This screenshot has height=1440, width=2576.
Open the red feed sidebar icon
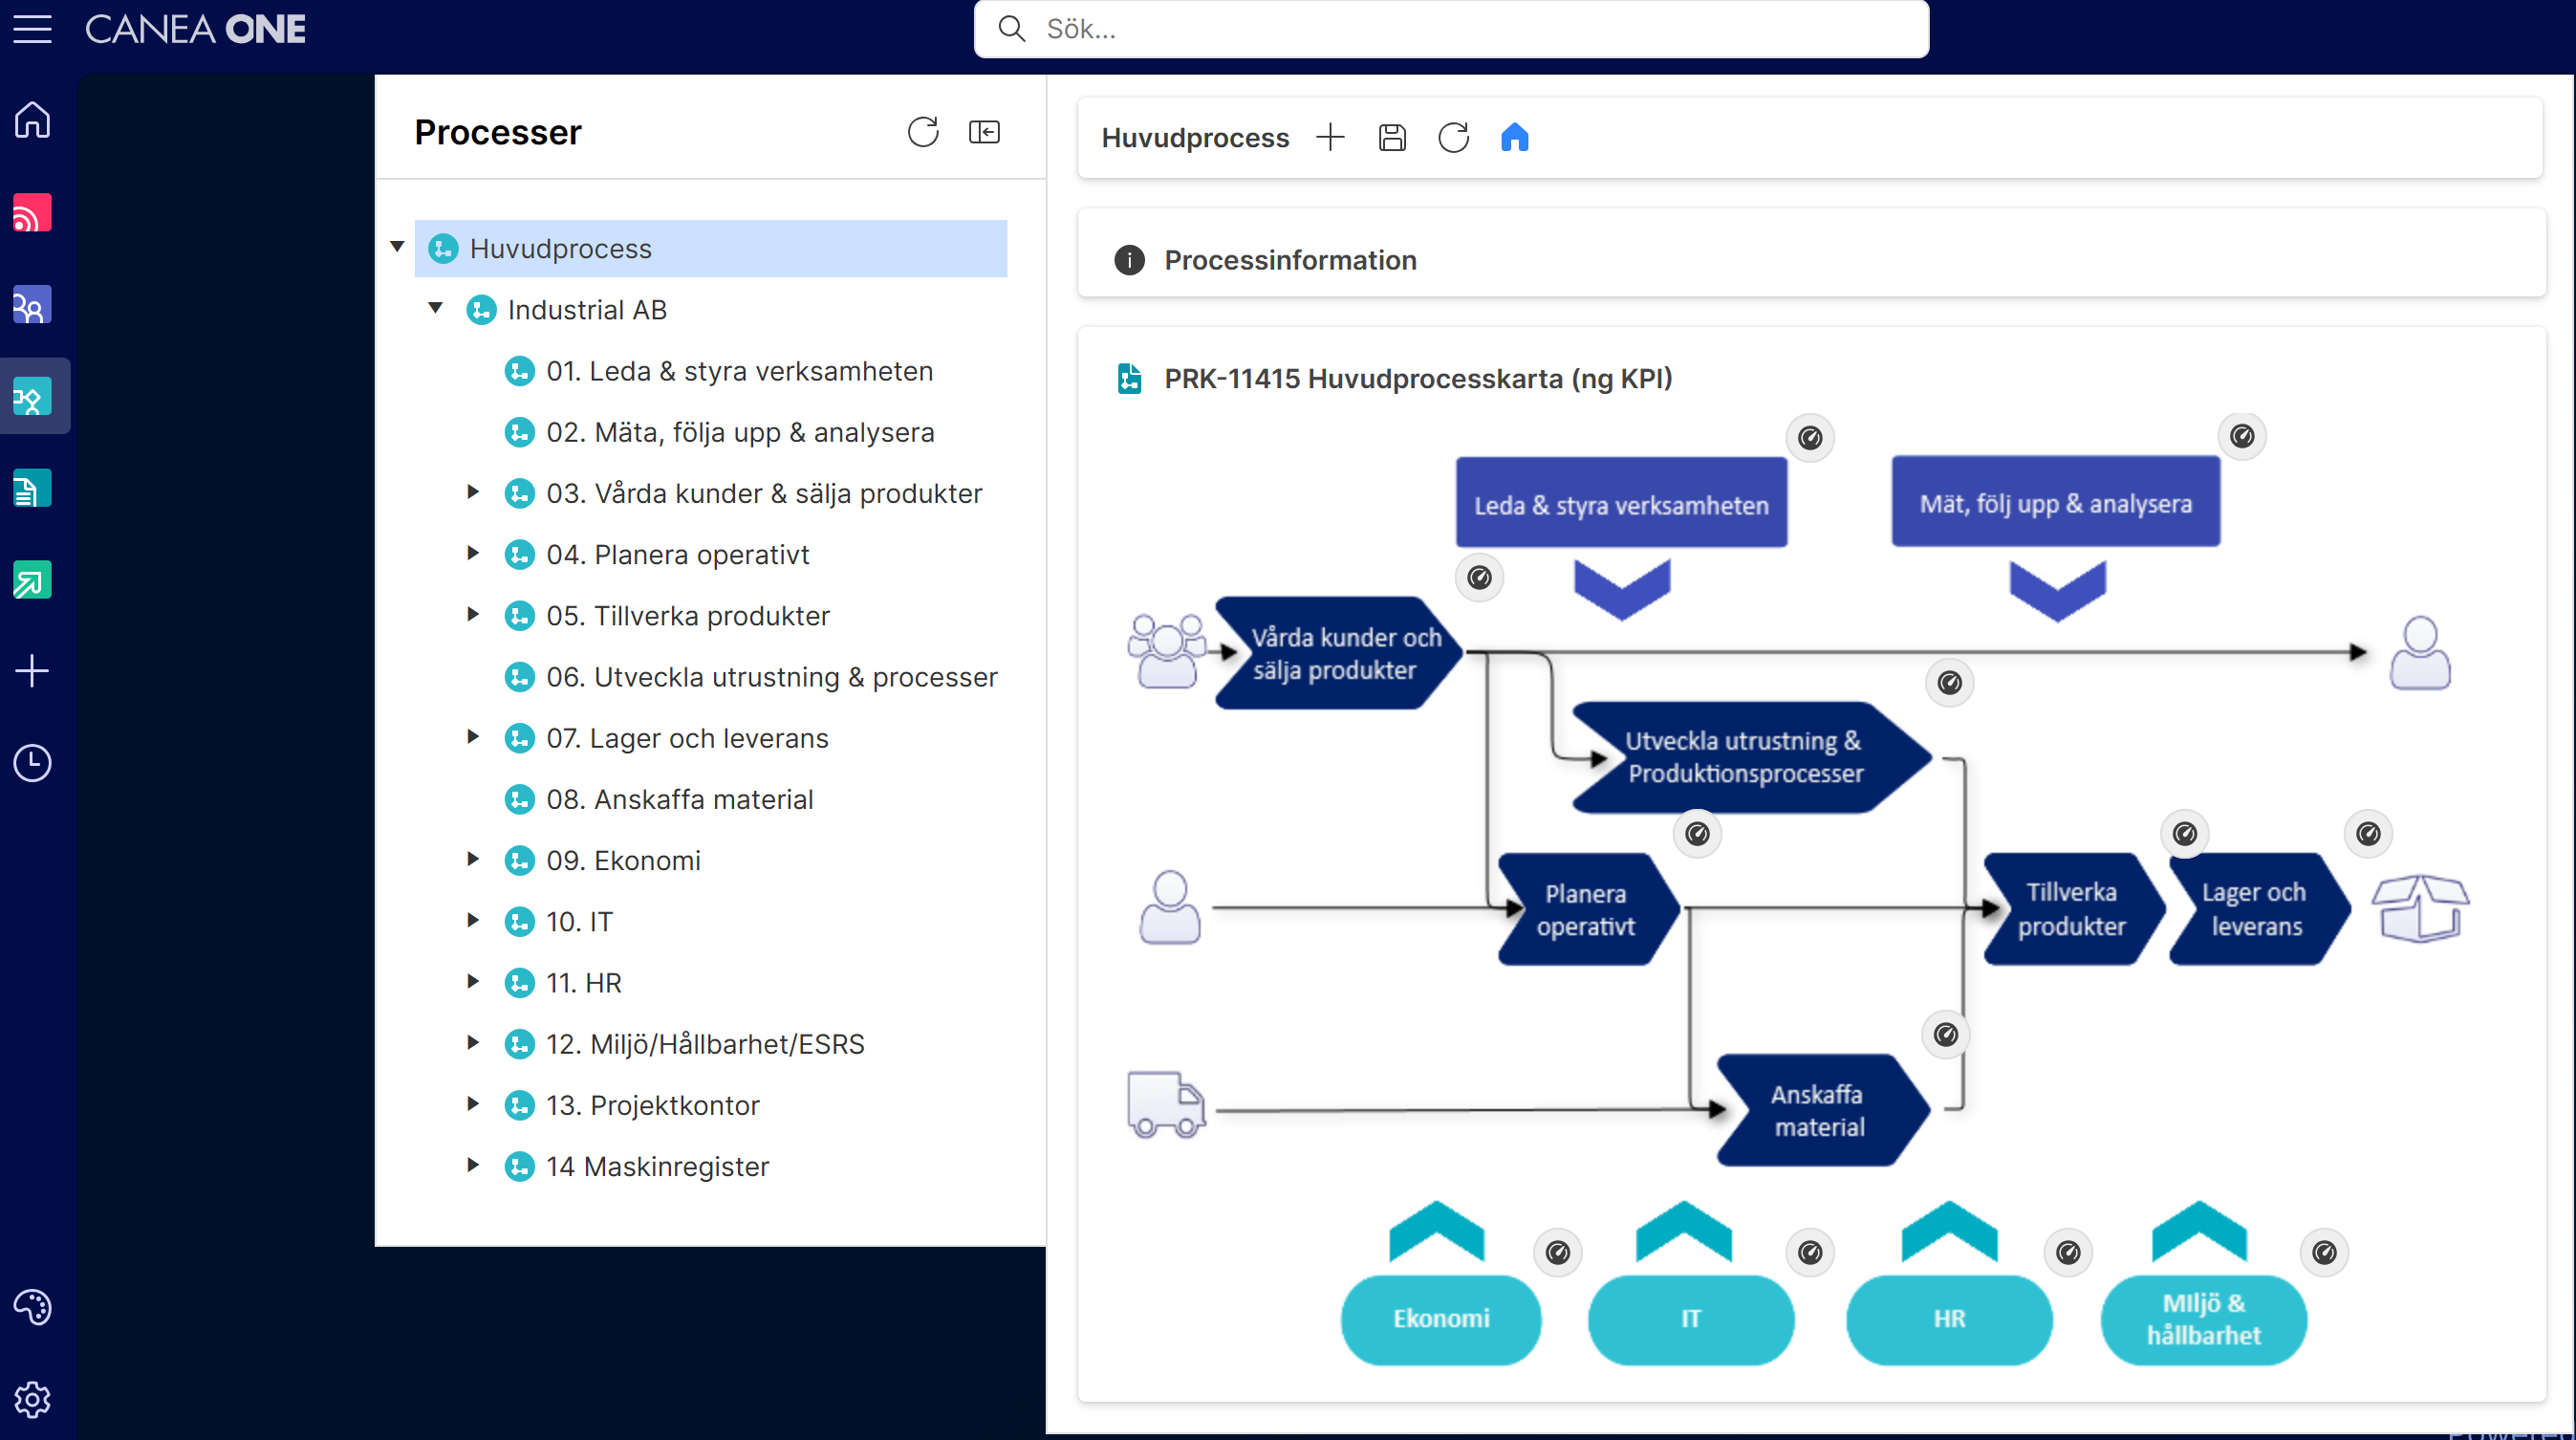32,213
